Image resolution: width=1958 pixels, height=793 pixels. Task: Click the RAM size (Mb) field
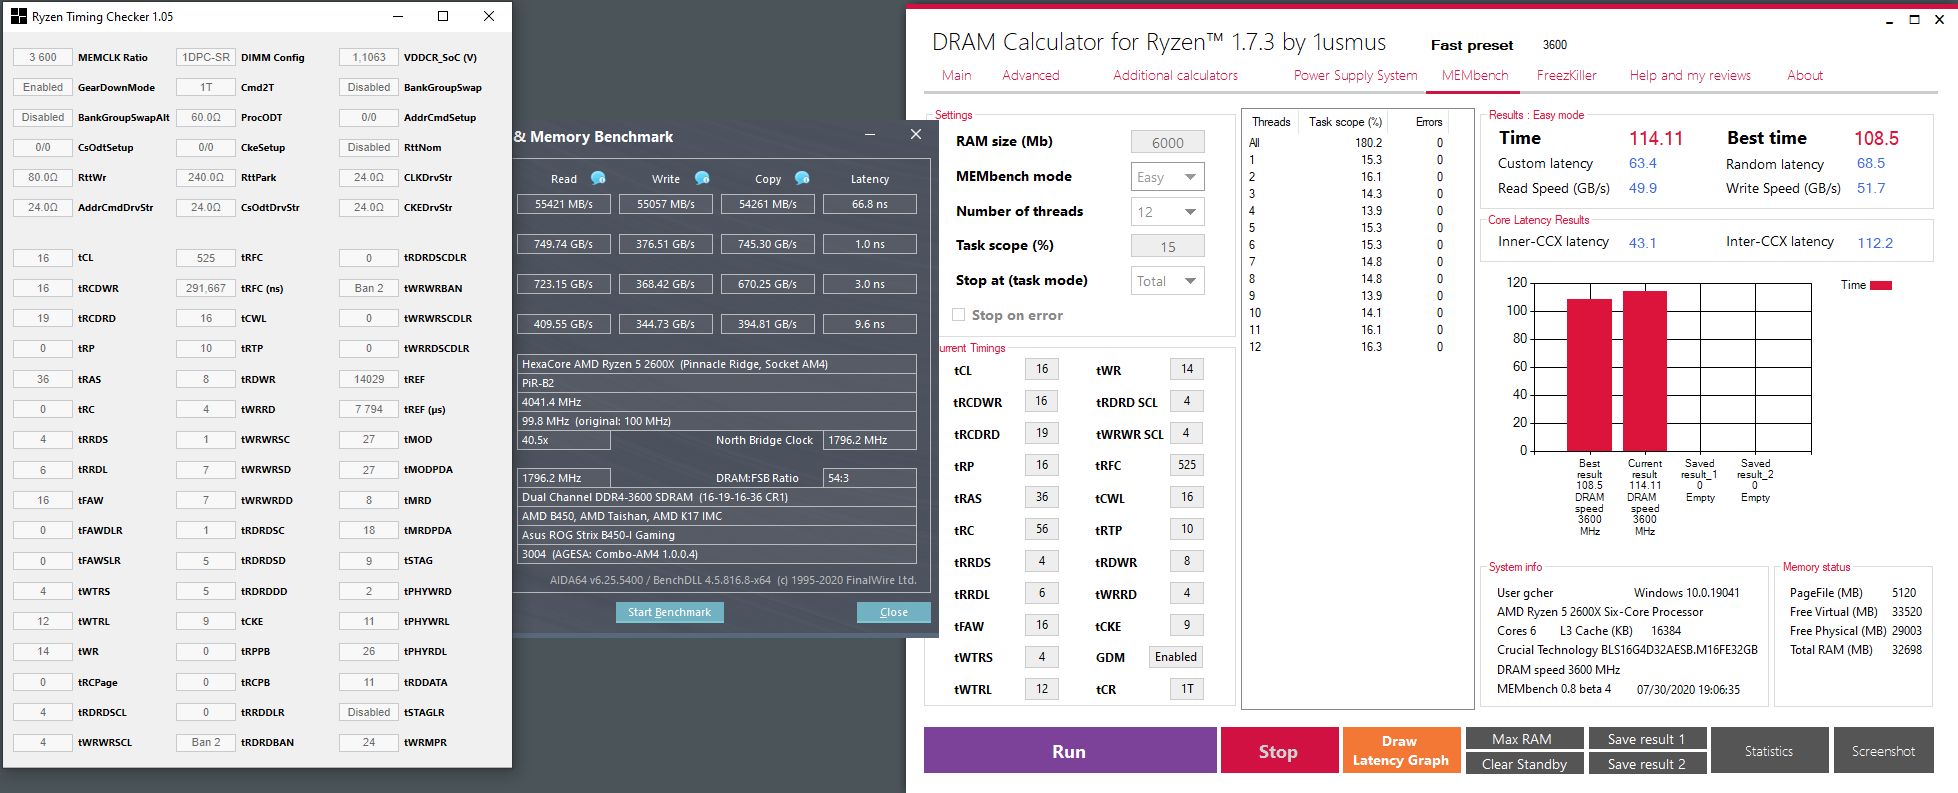[x=1168, y=142]
